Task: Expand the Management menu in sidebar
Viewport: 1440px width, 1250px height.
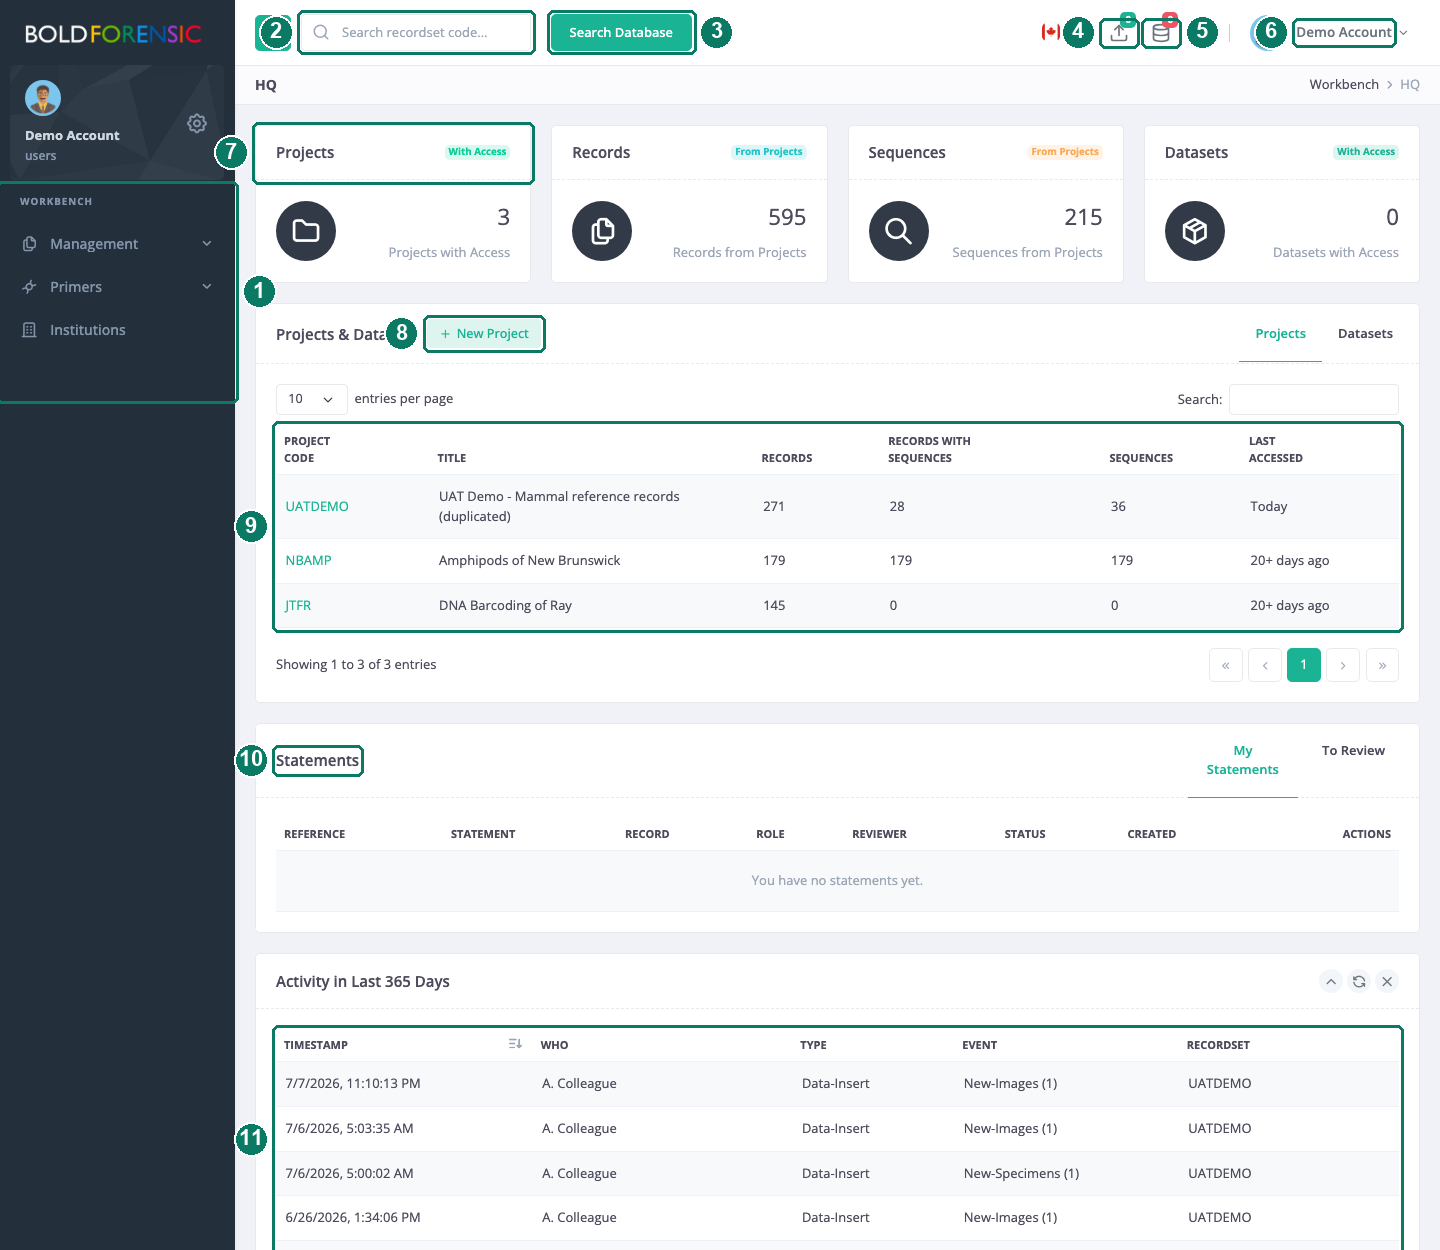Action: point(117,244)
